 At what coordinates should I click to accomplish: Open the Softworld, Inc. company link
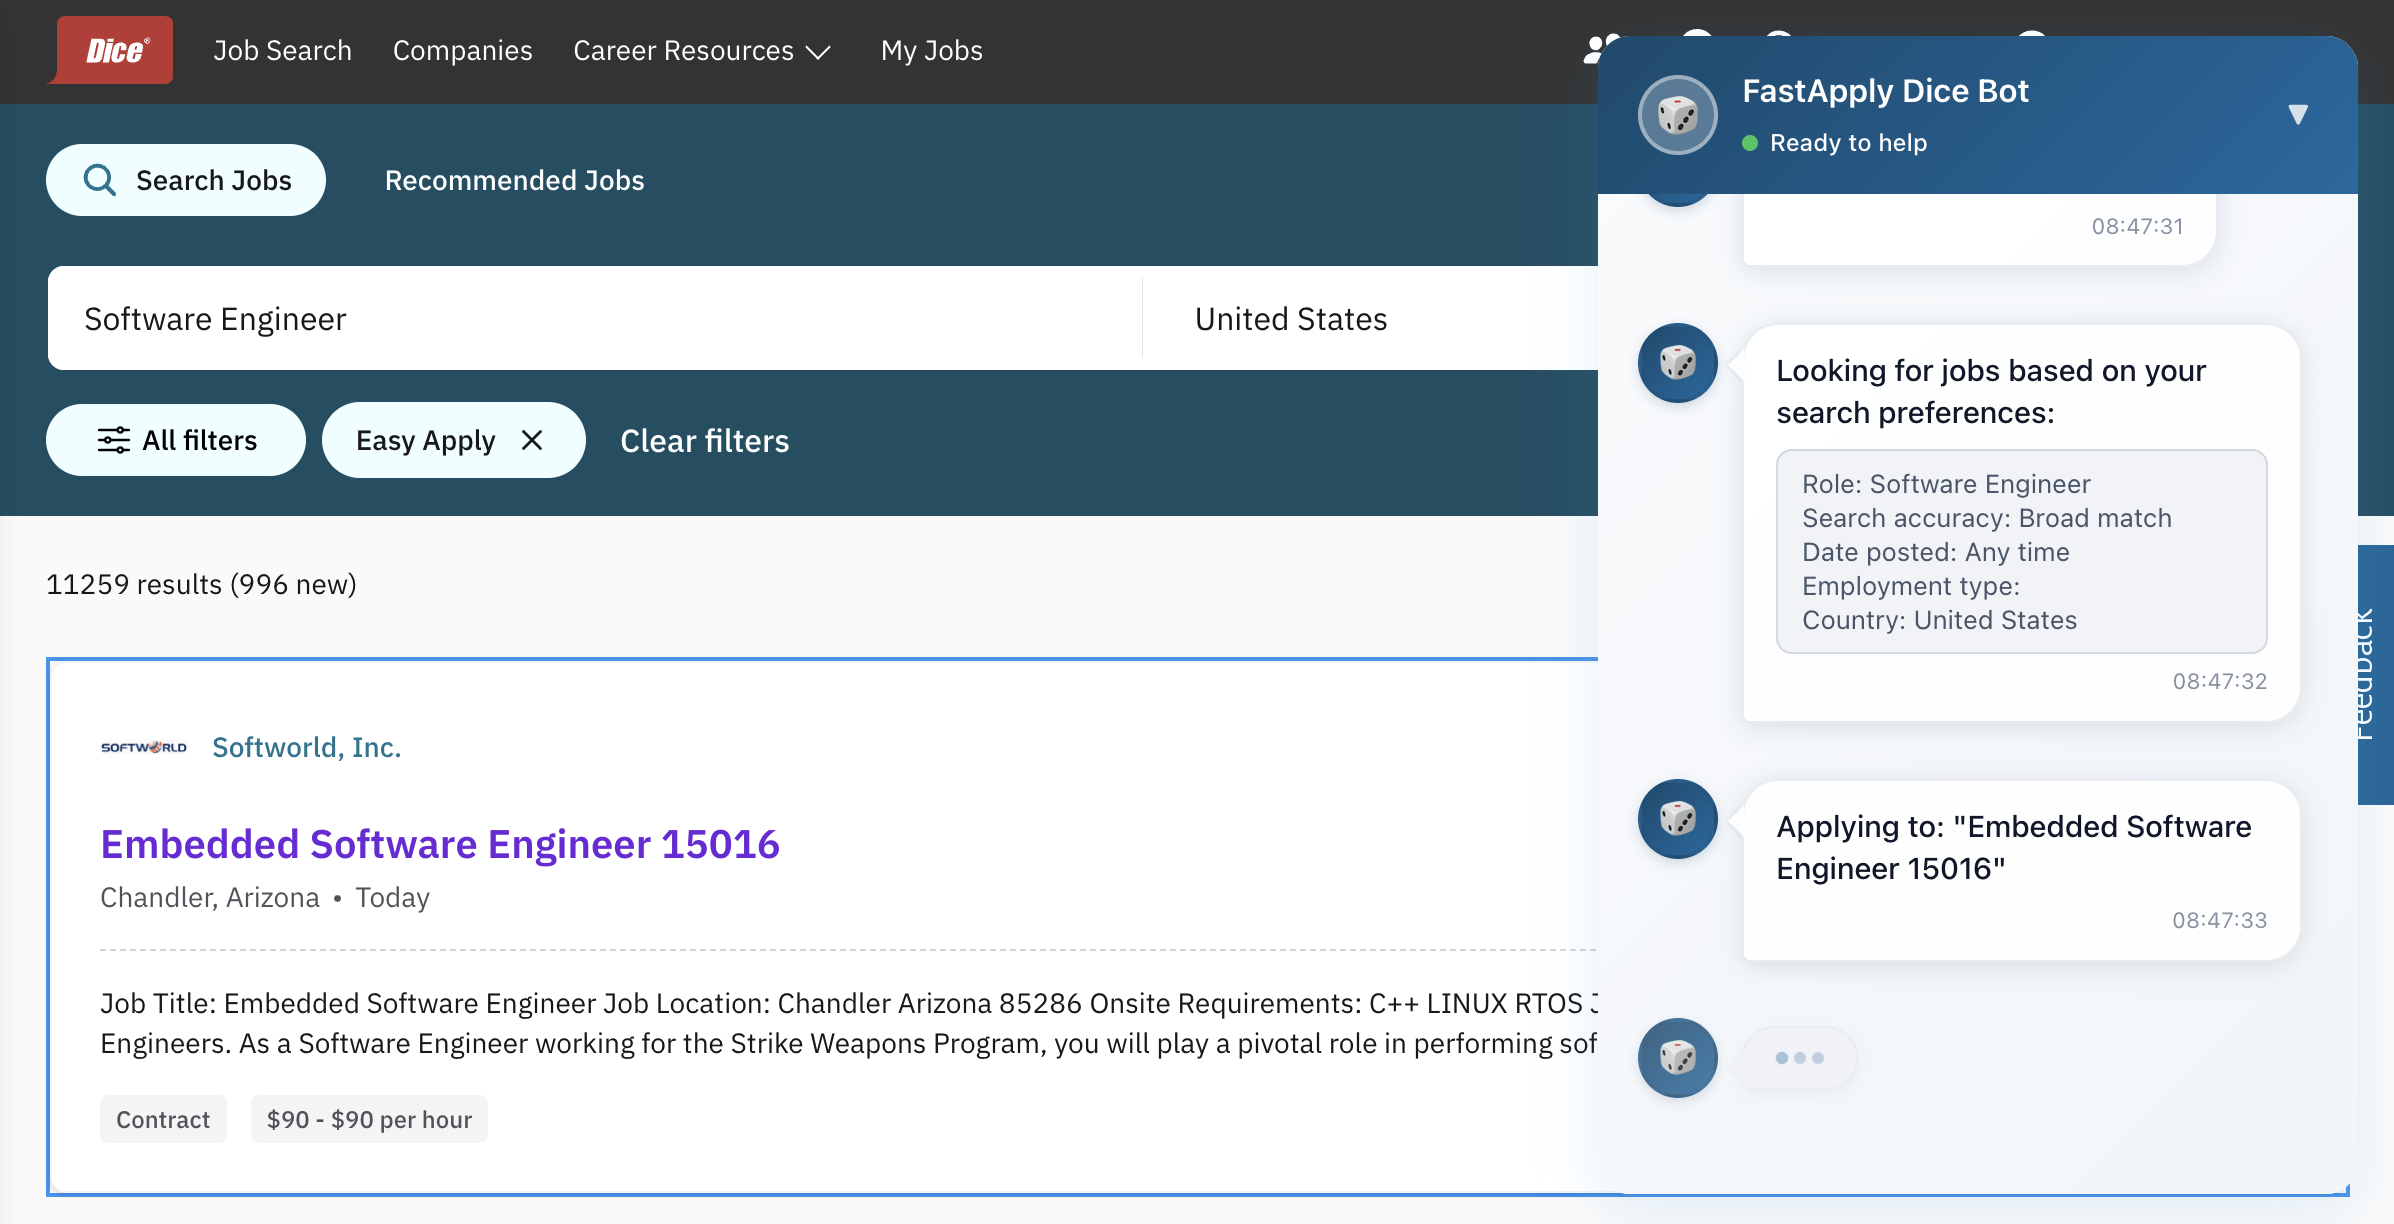(x=306, y=747)
